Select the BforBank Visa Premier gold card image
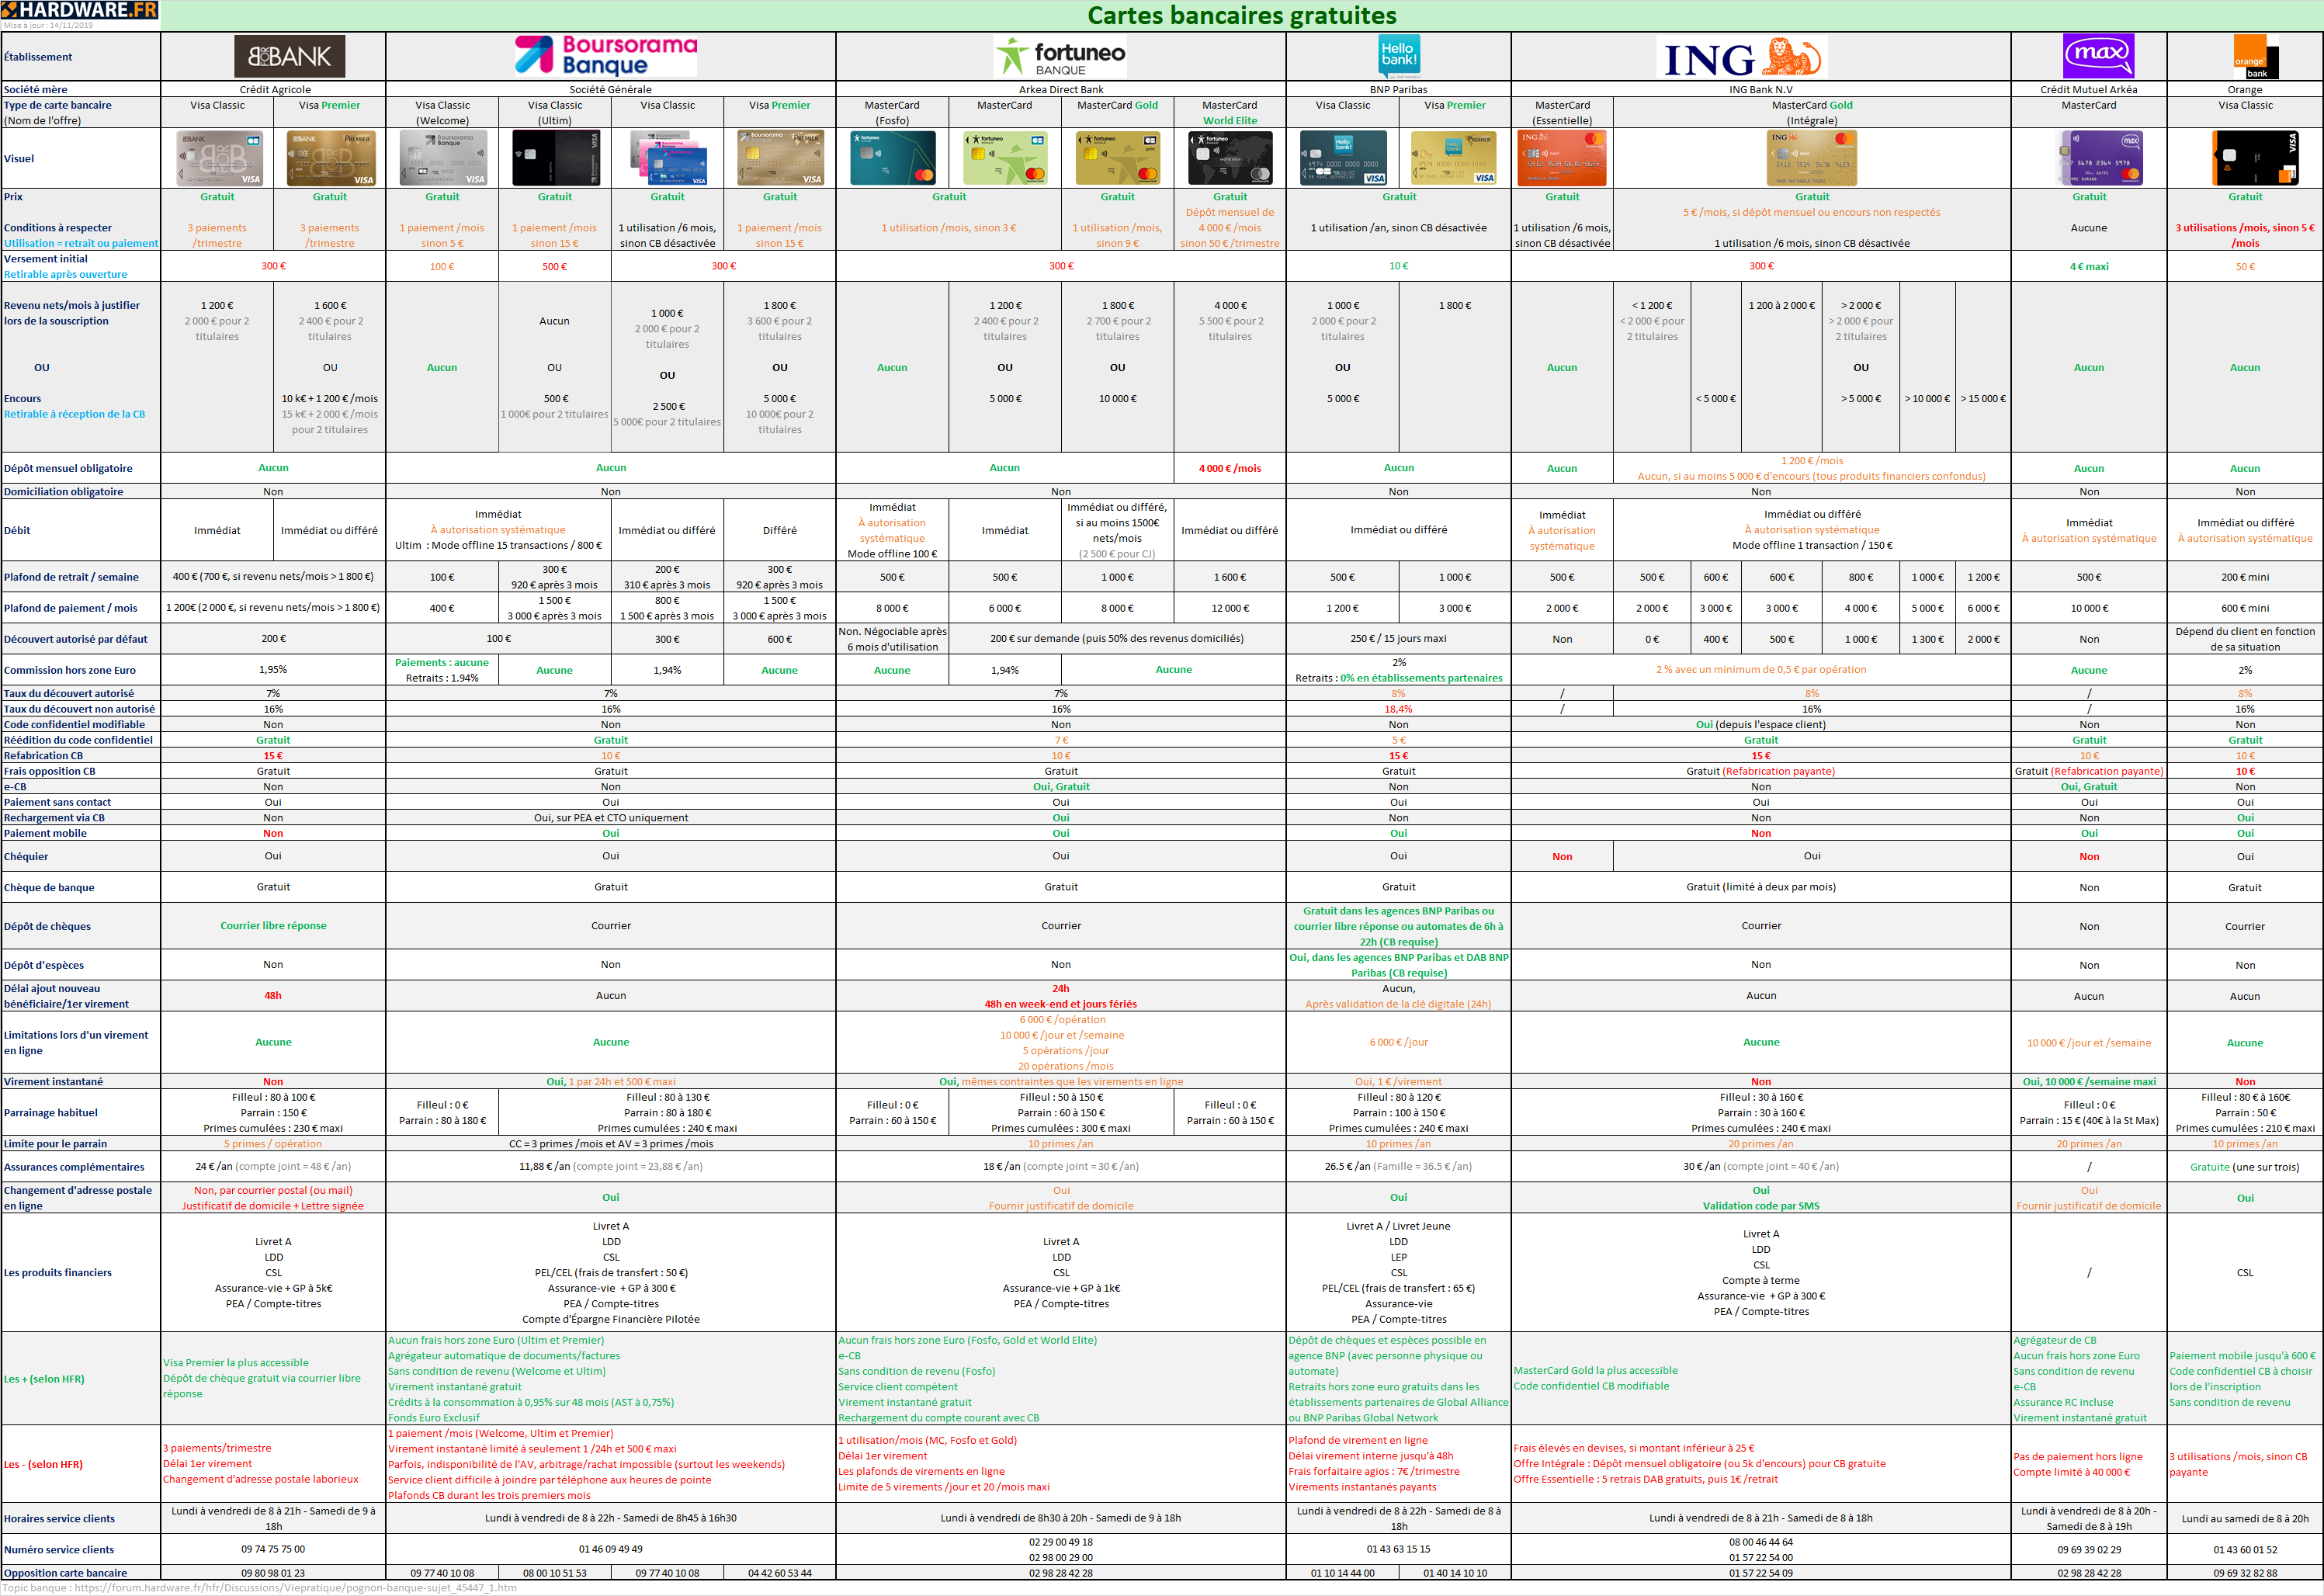This screenshot has height=1596, width=2324. pos(330,158)
